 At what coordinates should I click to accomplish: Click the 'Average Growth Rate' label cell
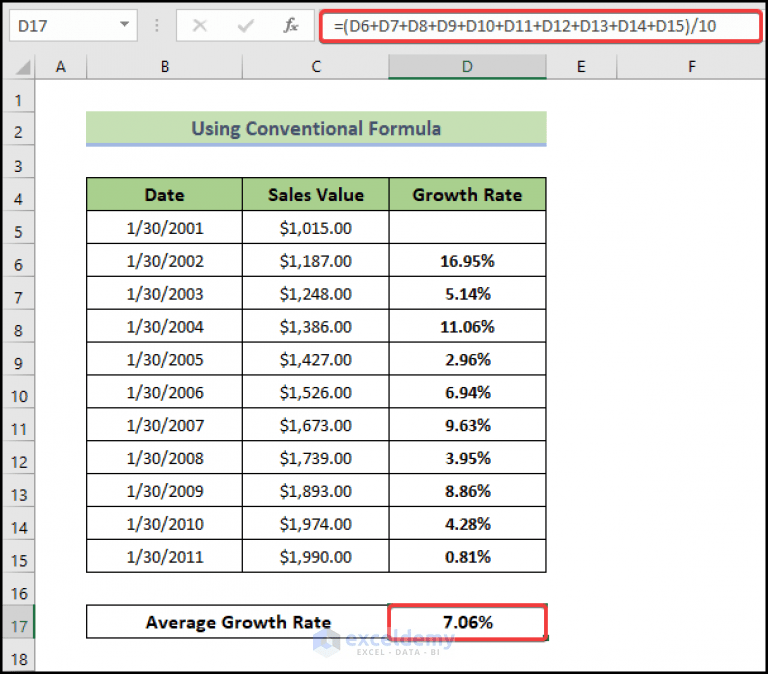point(238,622)
